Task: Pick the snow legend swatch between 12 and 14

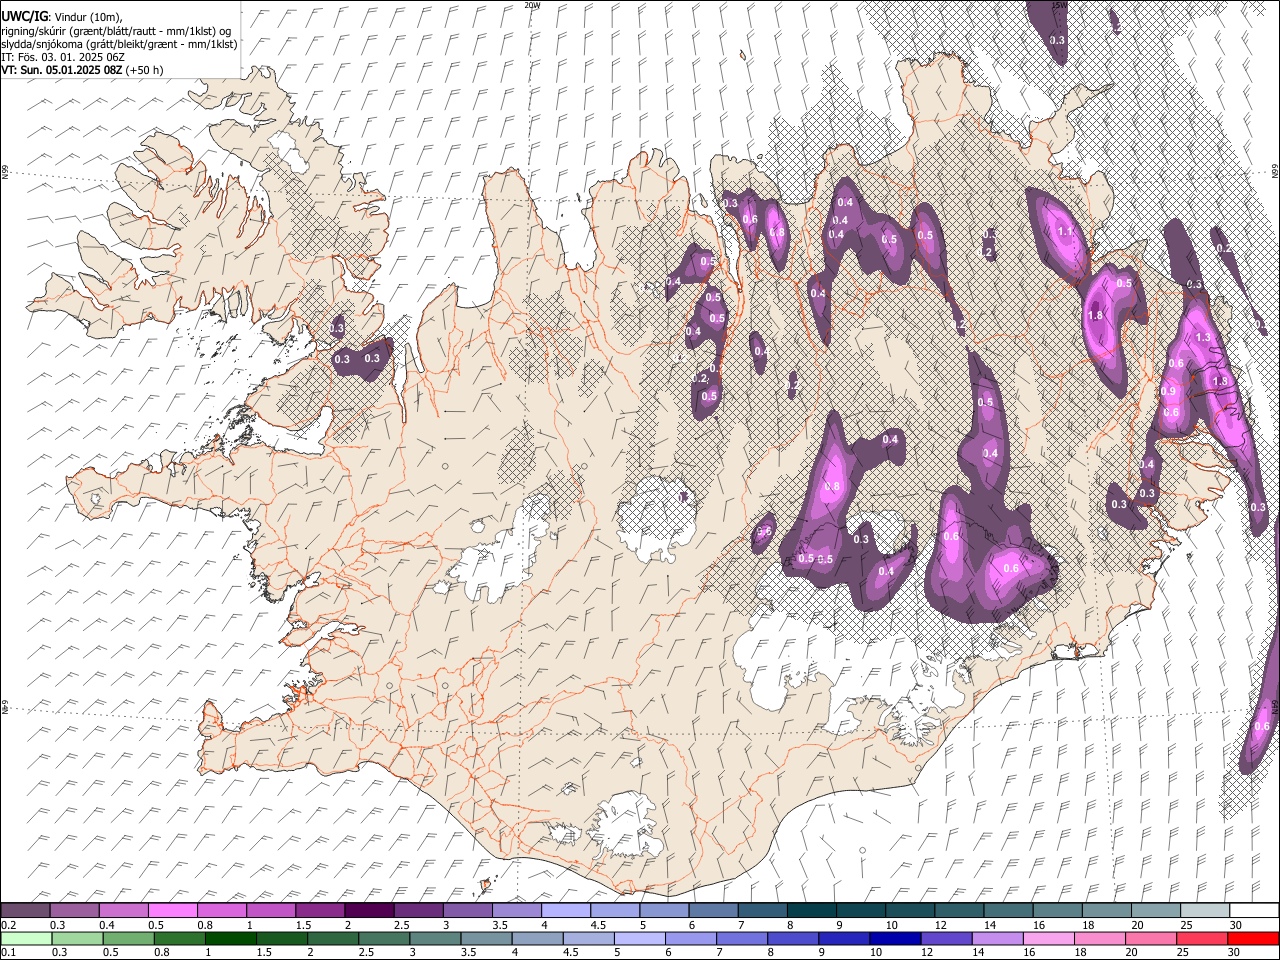Action: pos(959,910)
